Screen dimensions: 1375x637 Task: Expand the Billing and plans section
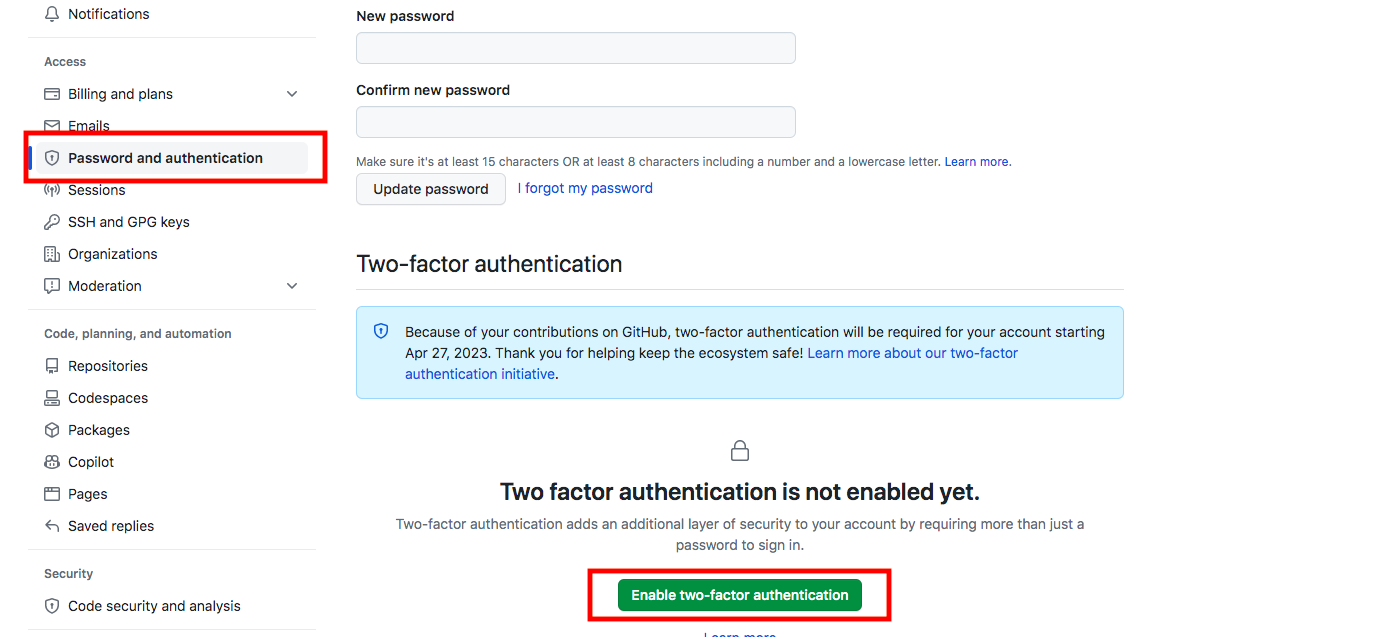pos(291,93)
